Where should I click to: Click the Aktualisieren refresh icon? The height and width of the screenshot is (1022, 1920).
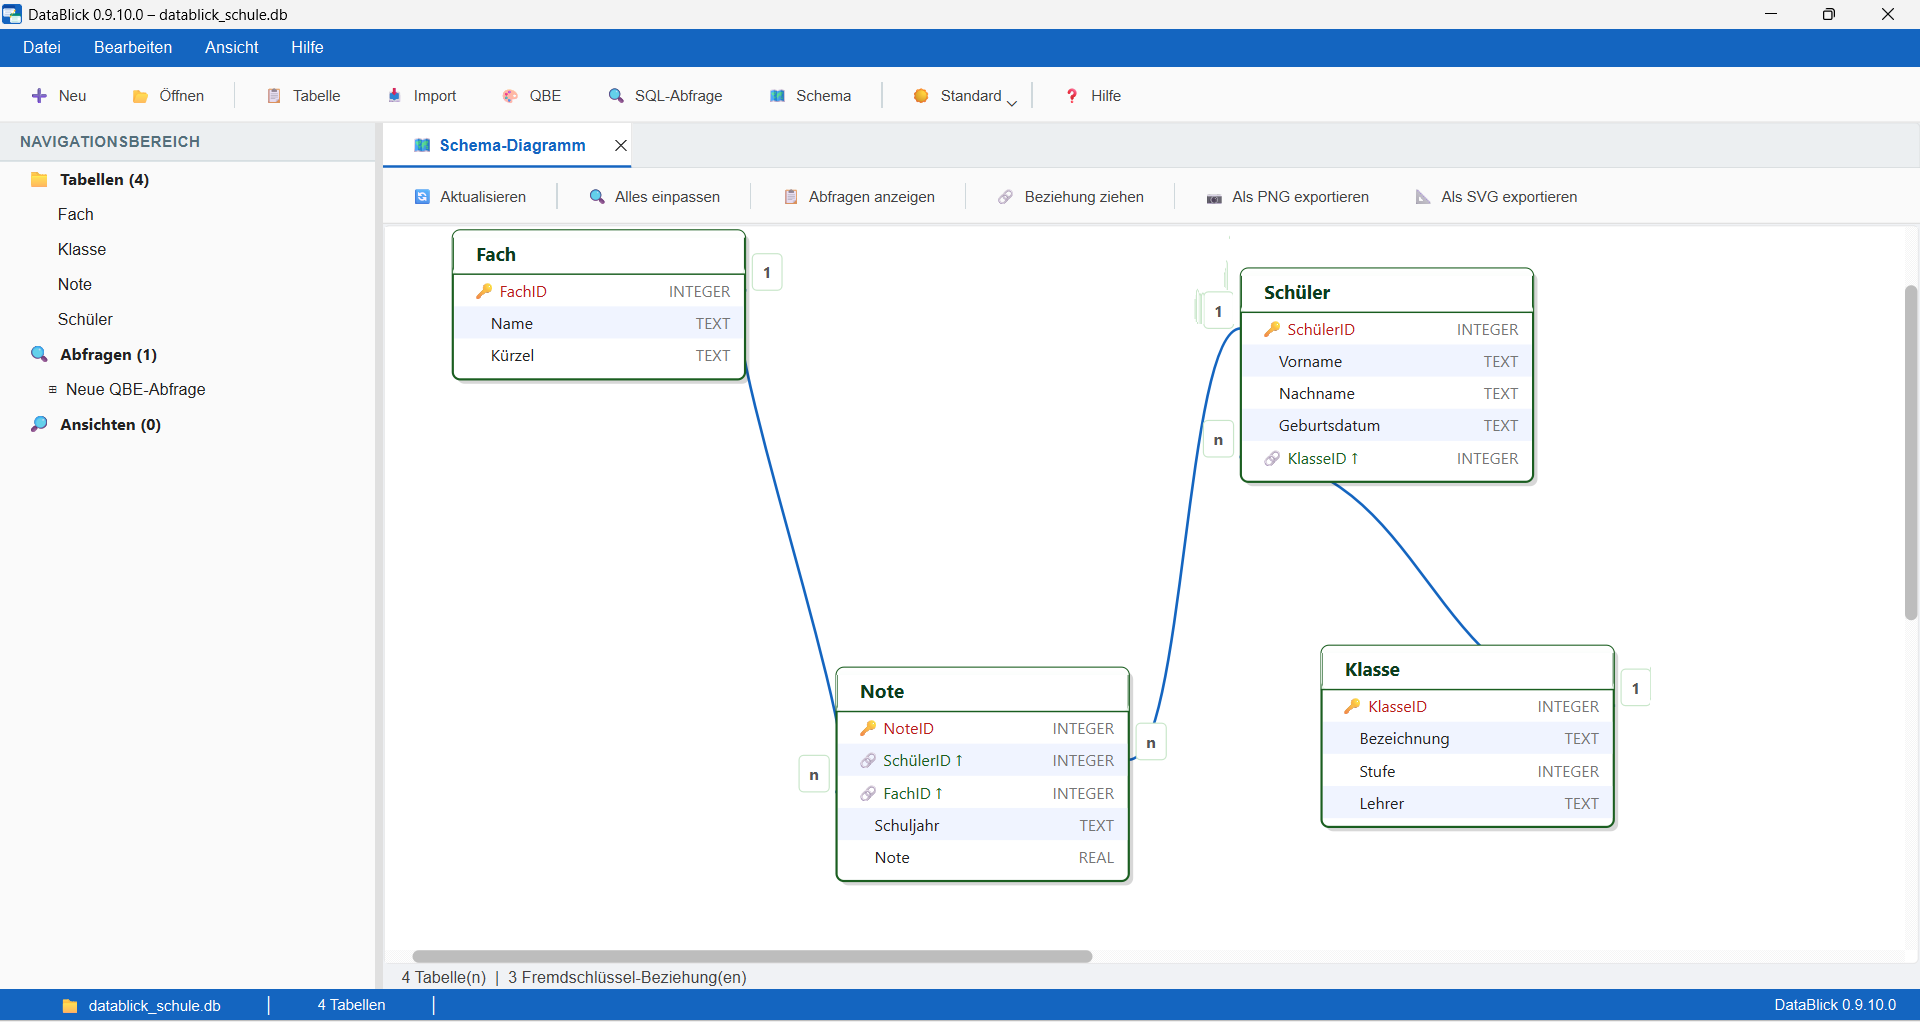422,197
